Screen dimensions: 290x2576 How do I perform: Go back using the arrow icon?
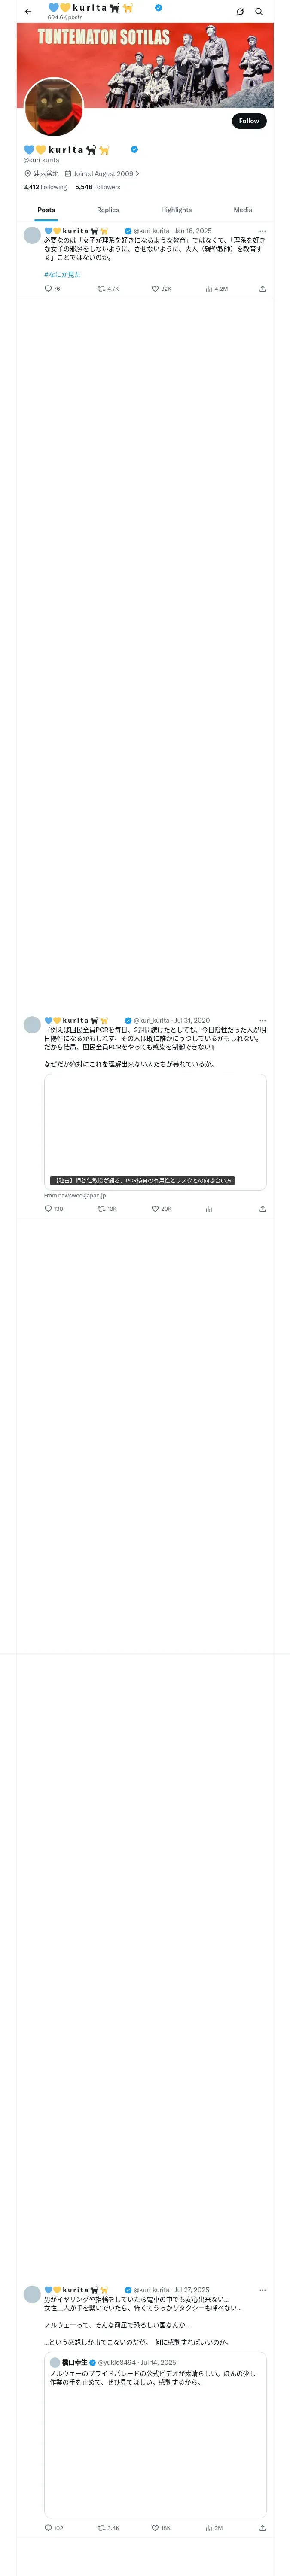28,12
